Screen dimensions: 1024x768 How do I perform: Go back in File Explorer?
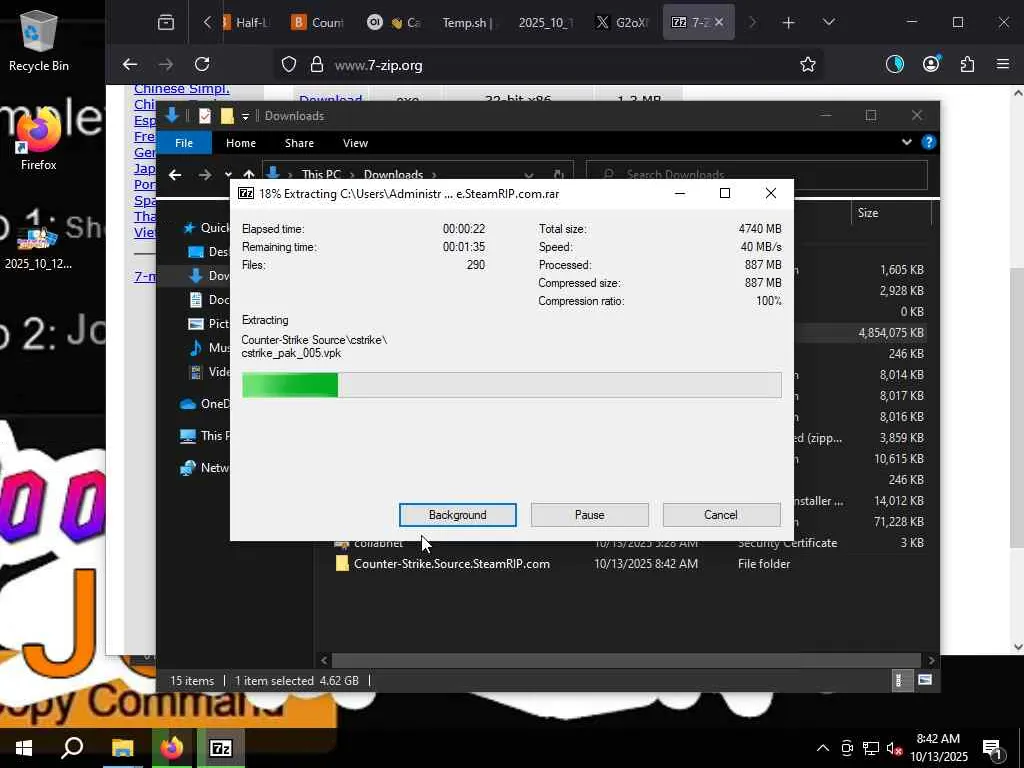coord(174,174)
